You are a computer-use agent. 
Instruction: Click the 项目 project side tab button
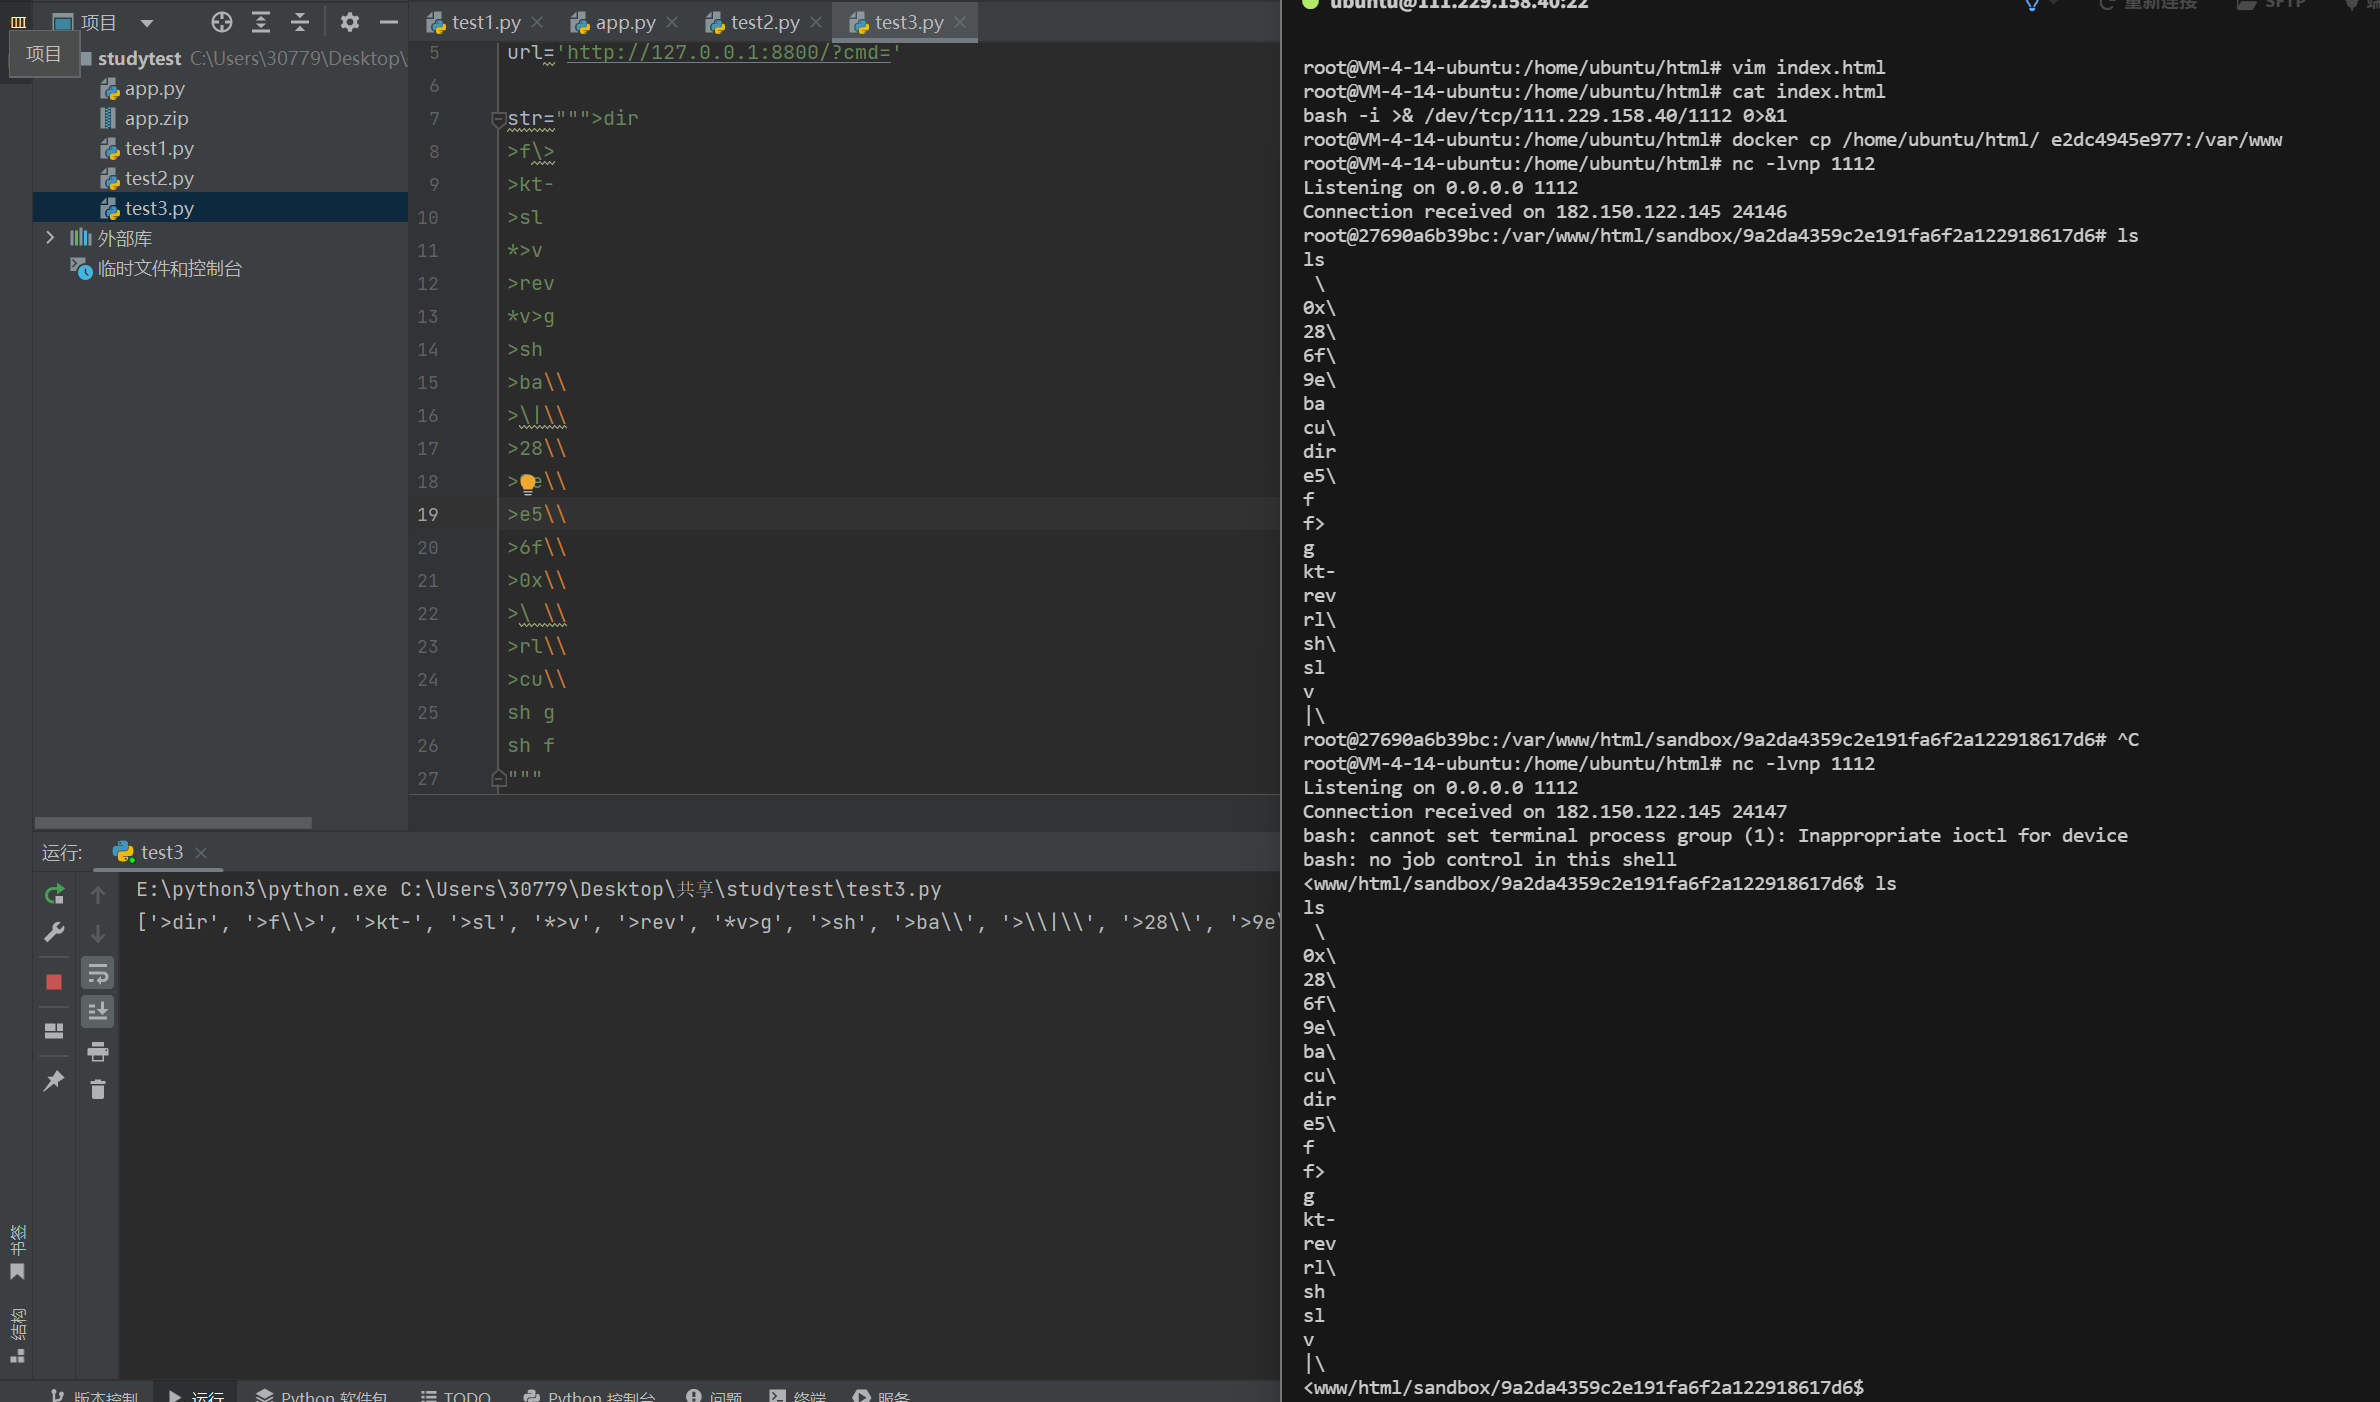point(17,22)
